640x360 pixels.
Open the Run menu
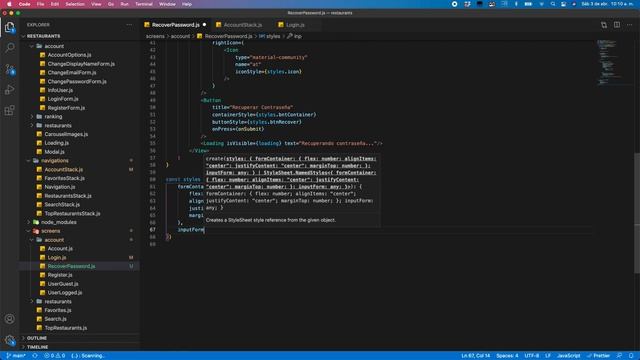pos(124,4)
